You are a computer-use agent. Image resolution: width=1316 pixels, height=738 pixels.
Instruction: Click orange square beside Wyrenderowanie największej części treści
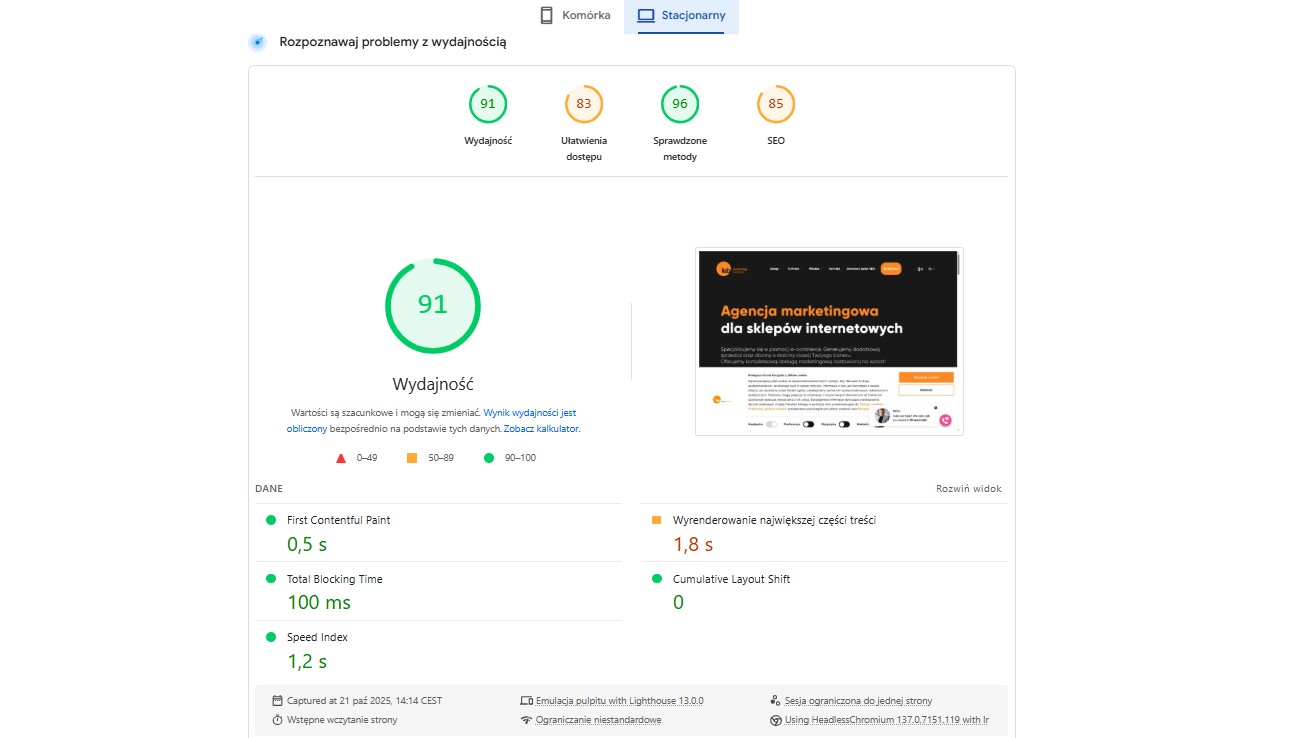tap(657, 520)
